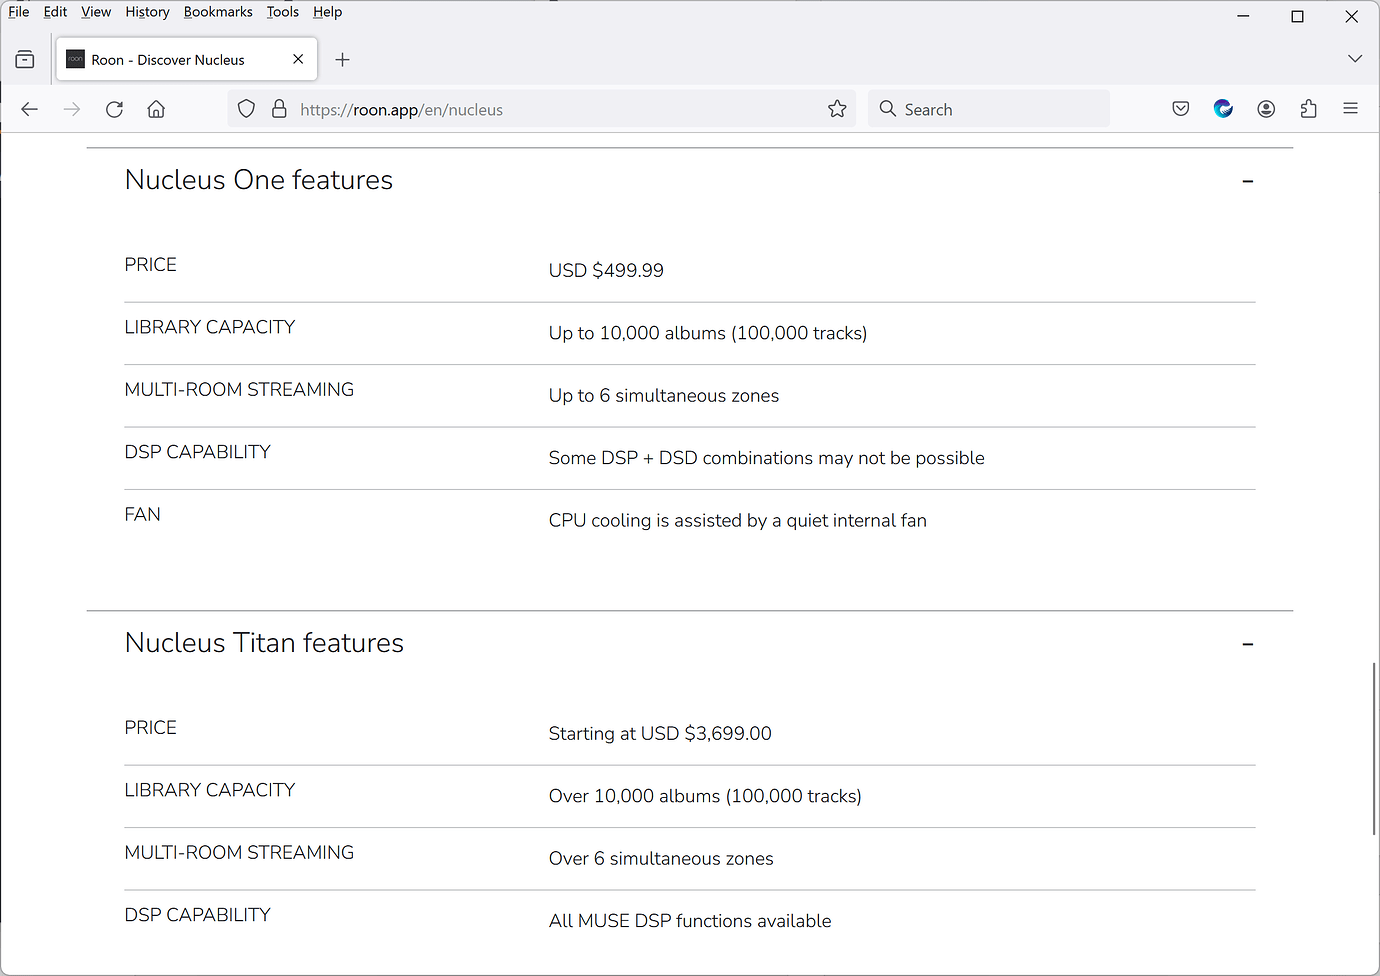Open the hamburger application menu
This screenshot has height=976, width=1380.
pos(1351,108)
